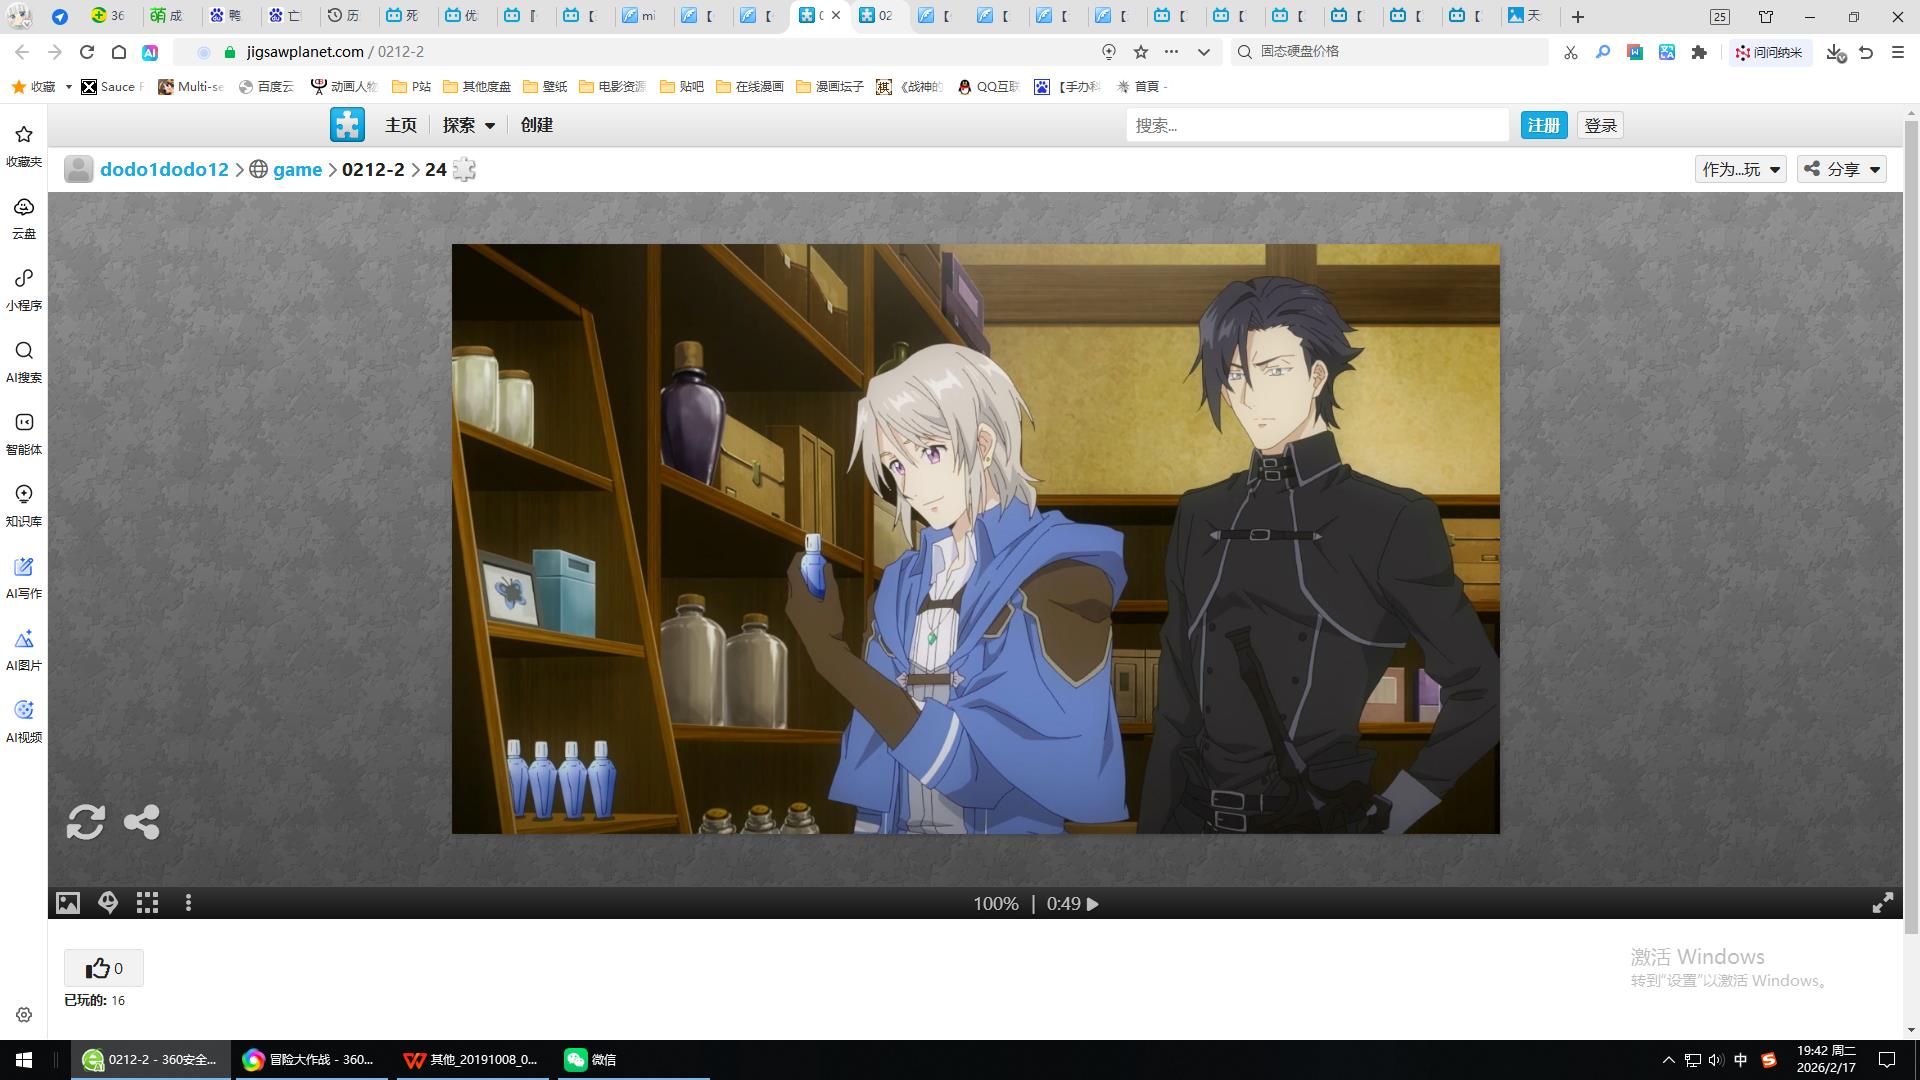Open the 作为...玩 dropdown
Screen dimensions: 1920x1080
[x=1740, y=169]
